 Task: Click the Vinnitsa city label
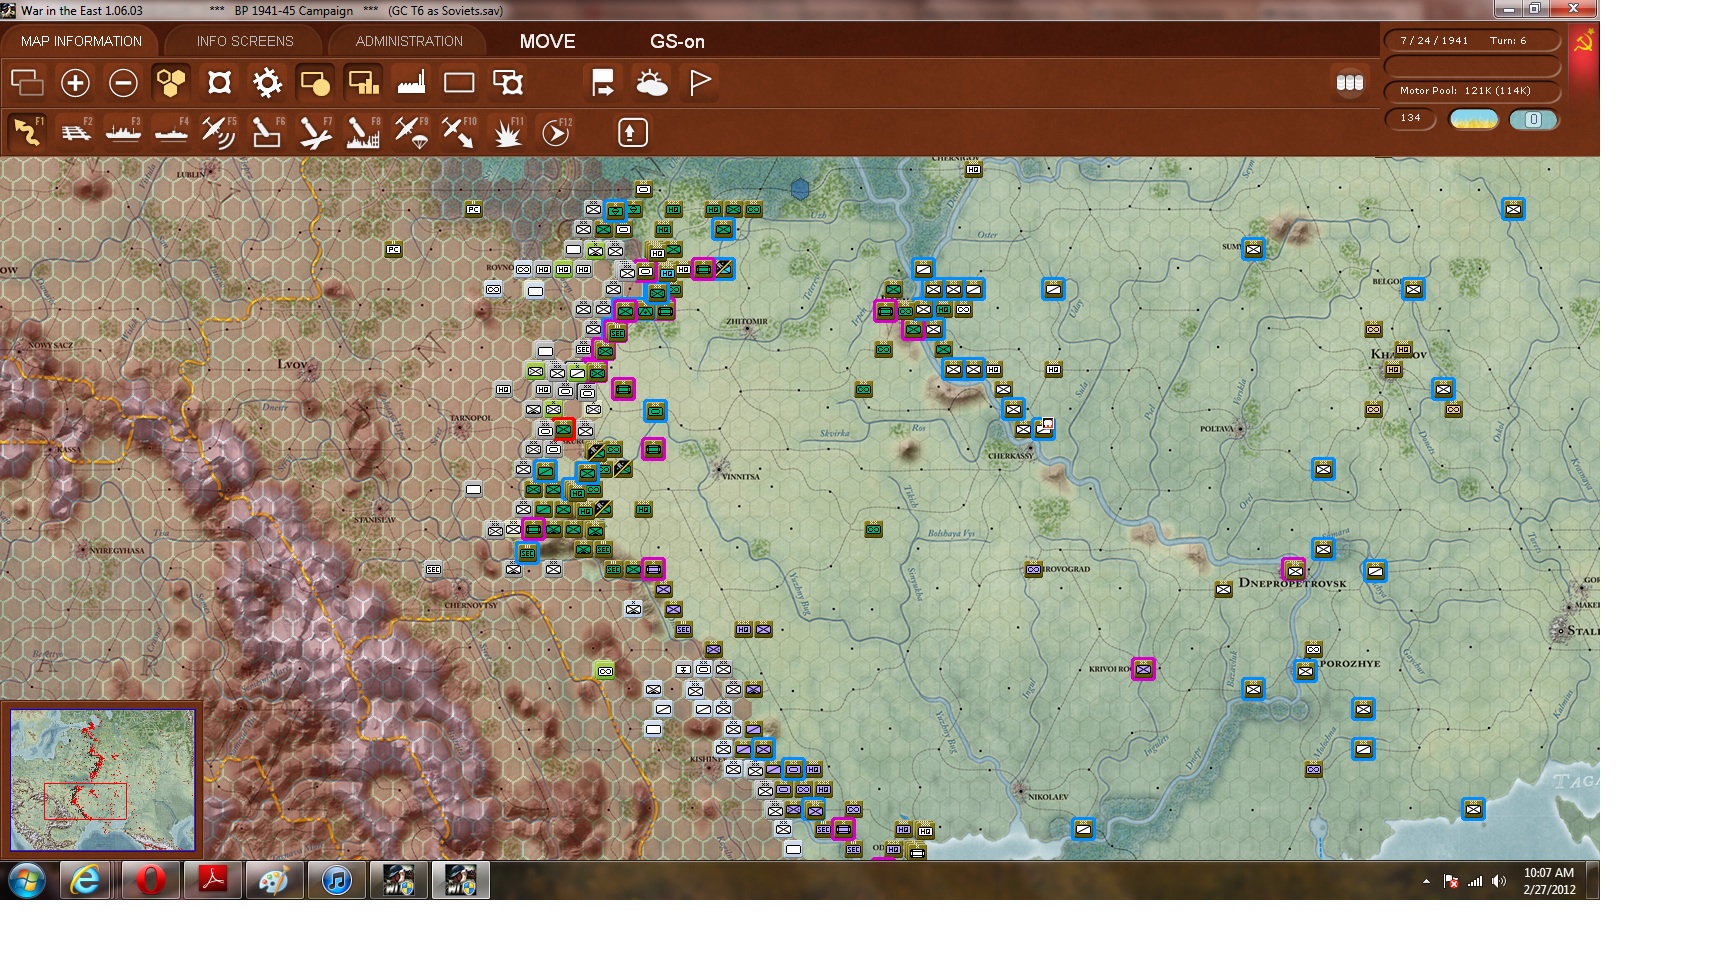741,477
